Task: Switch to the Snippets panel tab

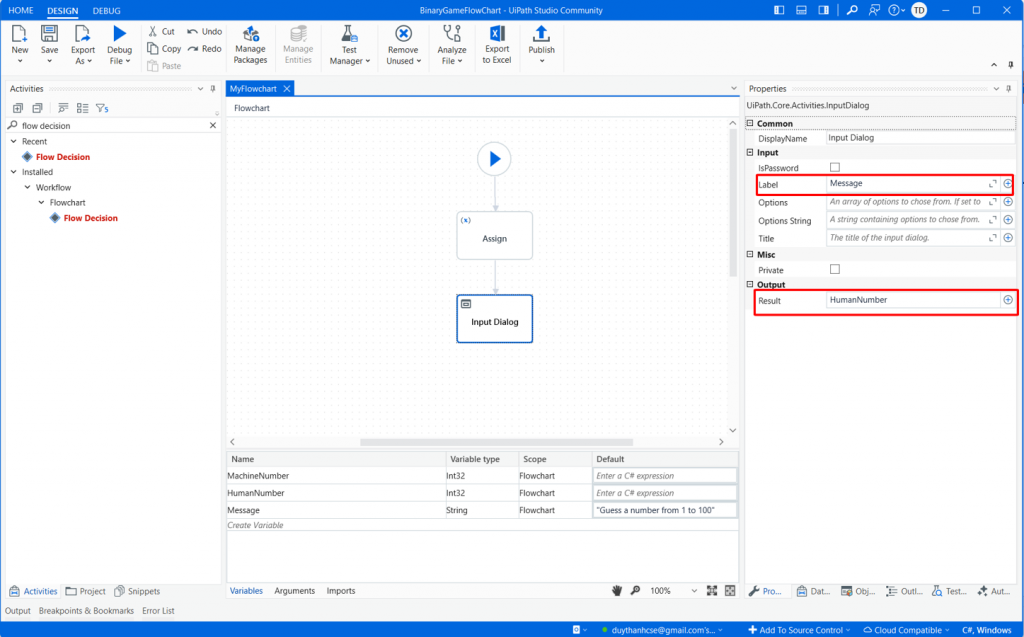Action: point(137,591)
